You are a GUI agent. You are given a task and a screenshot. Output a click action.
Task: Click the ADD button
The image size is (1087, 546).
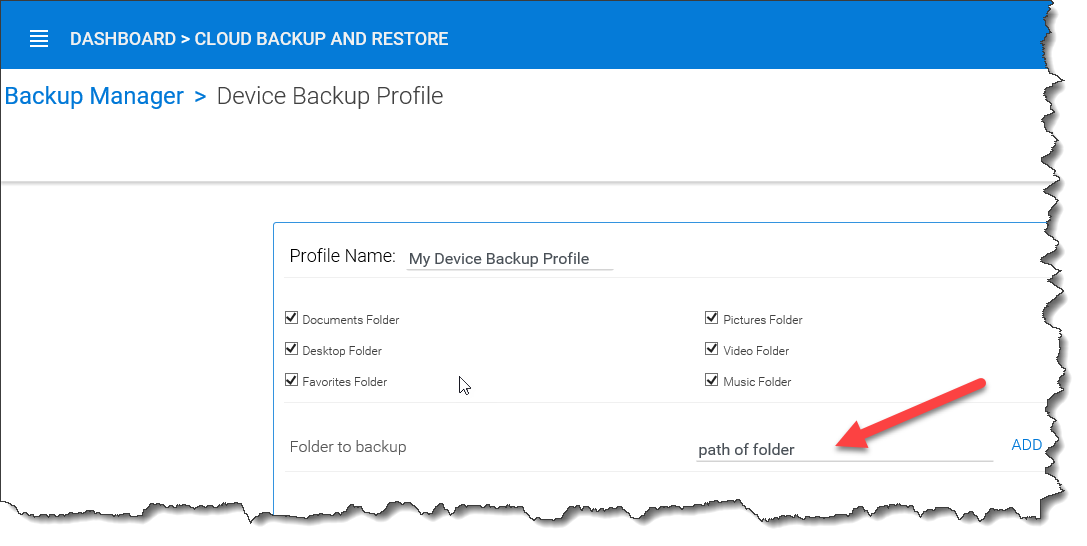(x=1027, y=445)
